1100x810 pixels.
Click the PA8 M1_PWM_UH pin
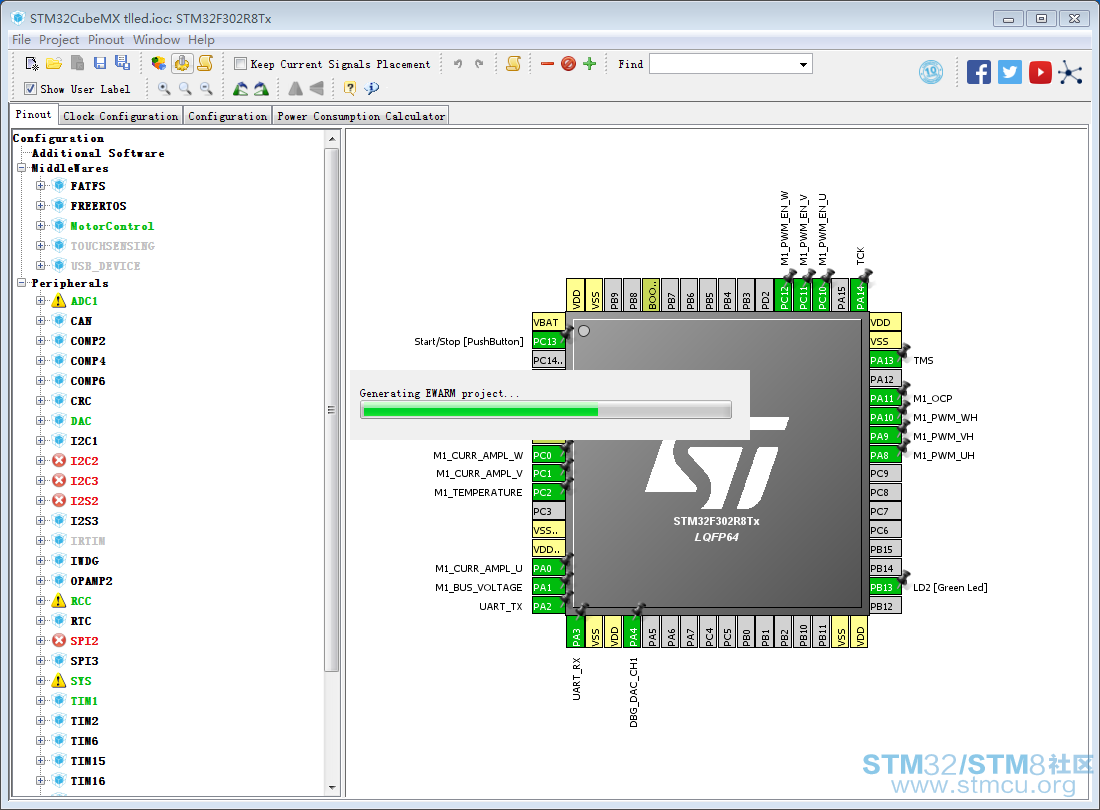pyautogui.click(x=885, y=455)
